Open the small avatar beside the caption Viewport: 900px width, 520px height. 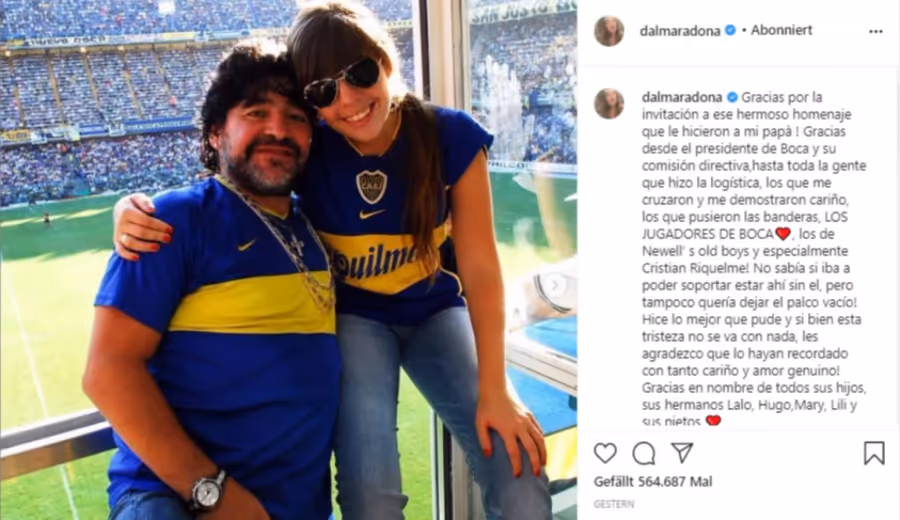tap(609, 104)
